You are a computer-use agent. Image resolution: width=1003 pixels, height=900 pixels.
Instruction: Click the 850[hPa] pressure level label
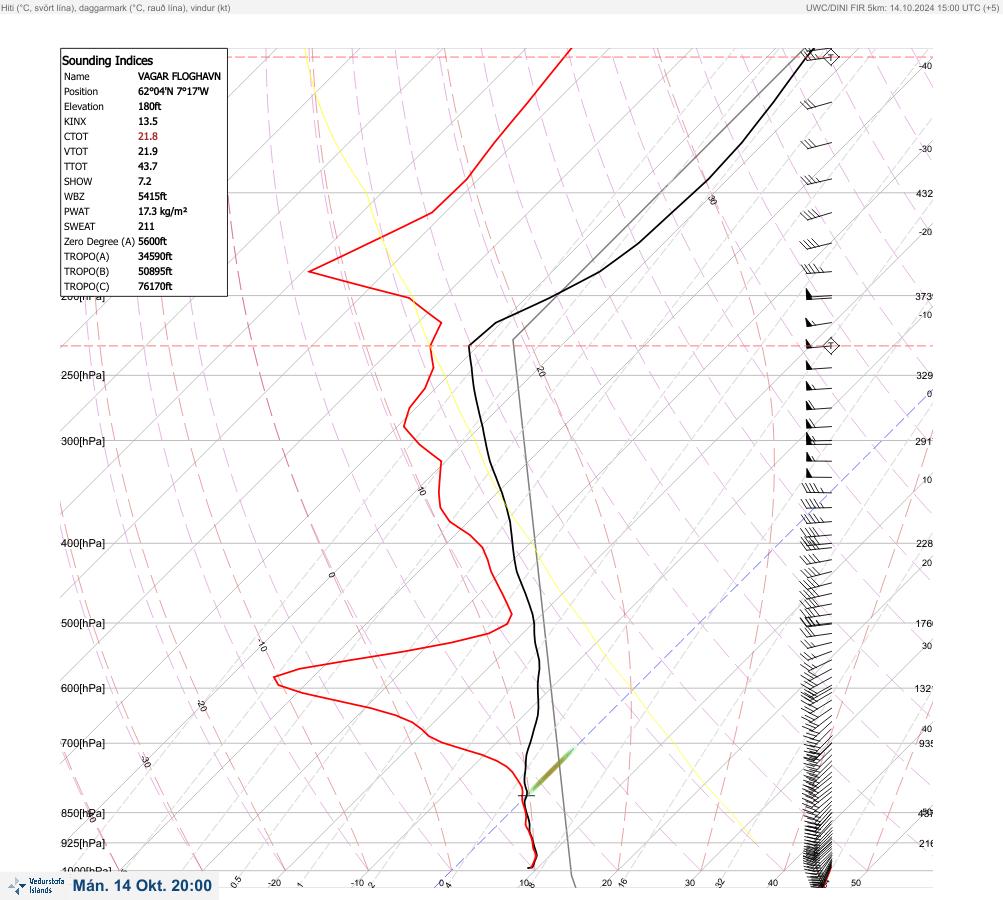point(83,813)
